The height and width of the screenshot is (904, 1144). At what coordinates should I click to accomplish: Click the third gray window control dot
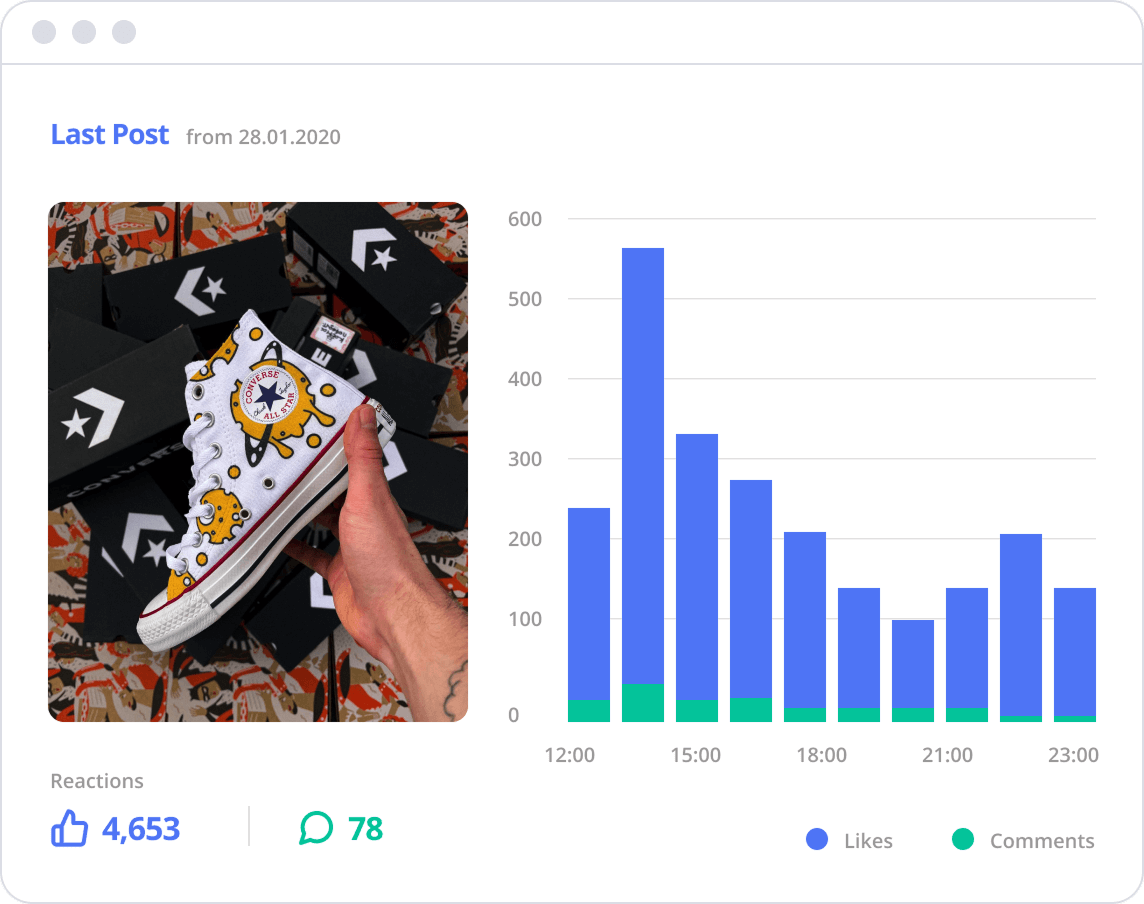pos(124,32)
